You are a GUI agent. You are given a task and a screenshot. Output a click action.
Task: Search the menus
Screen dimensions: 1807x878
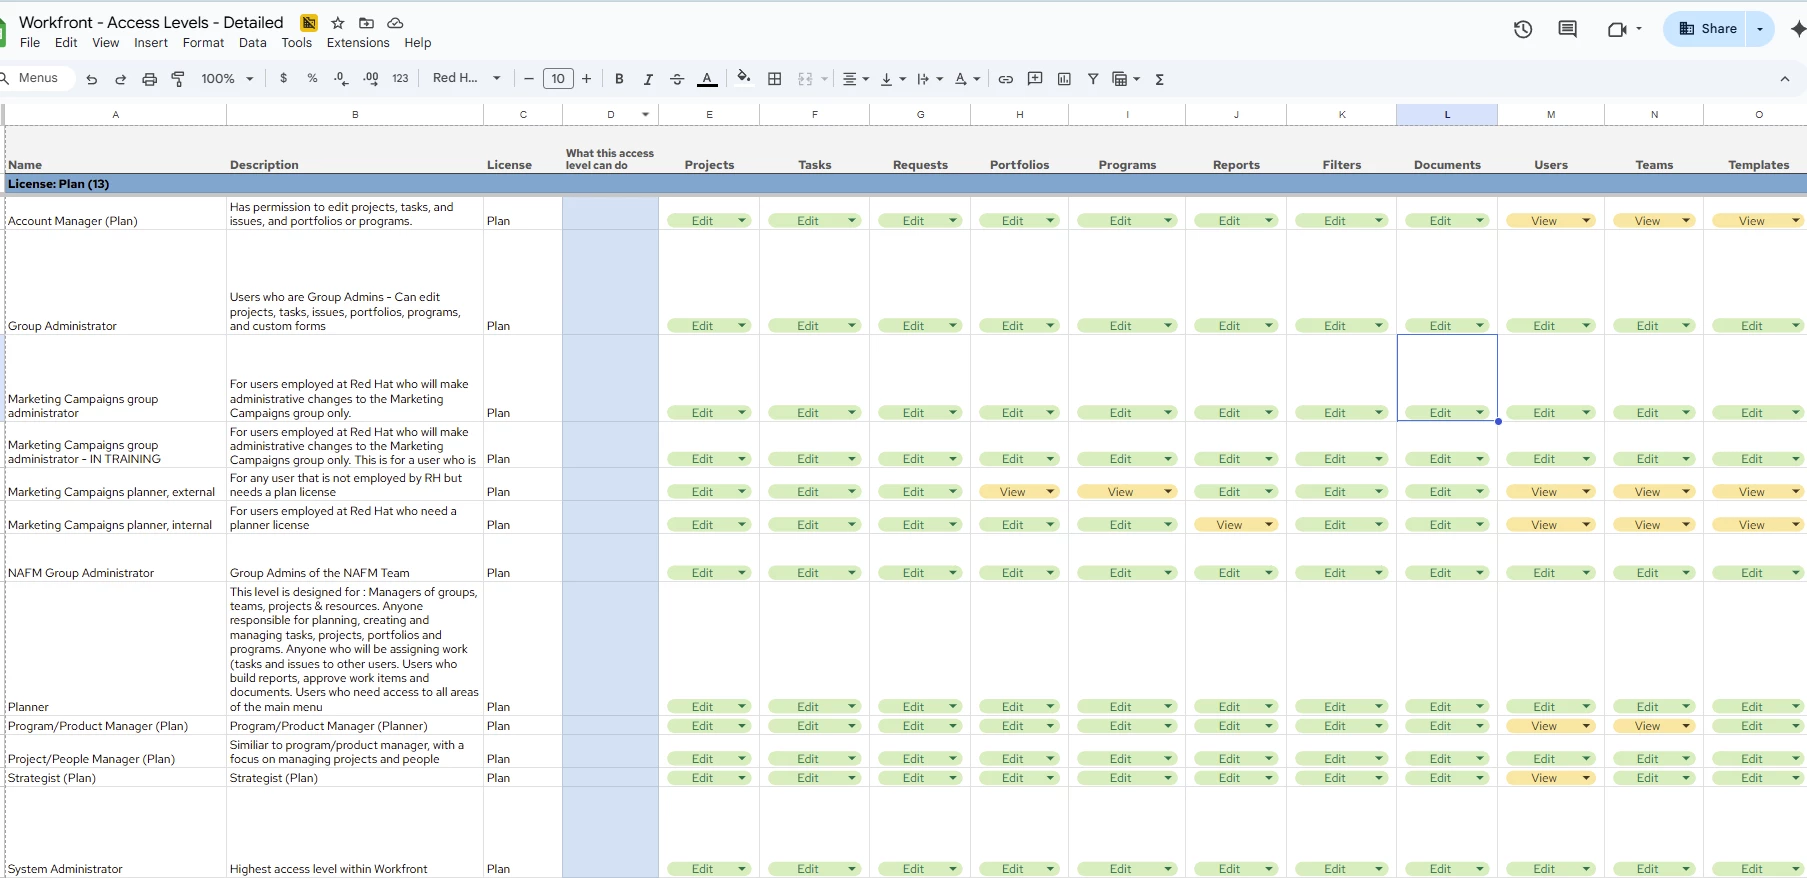(37, 78)
